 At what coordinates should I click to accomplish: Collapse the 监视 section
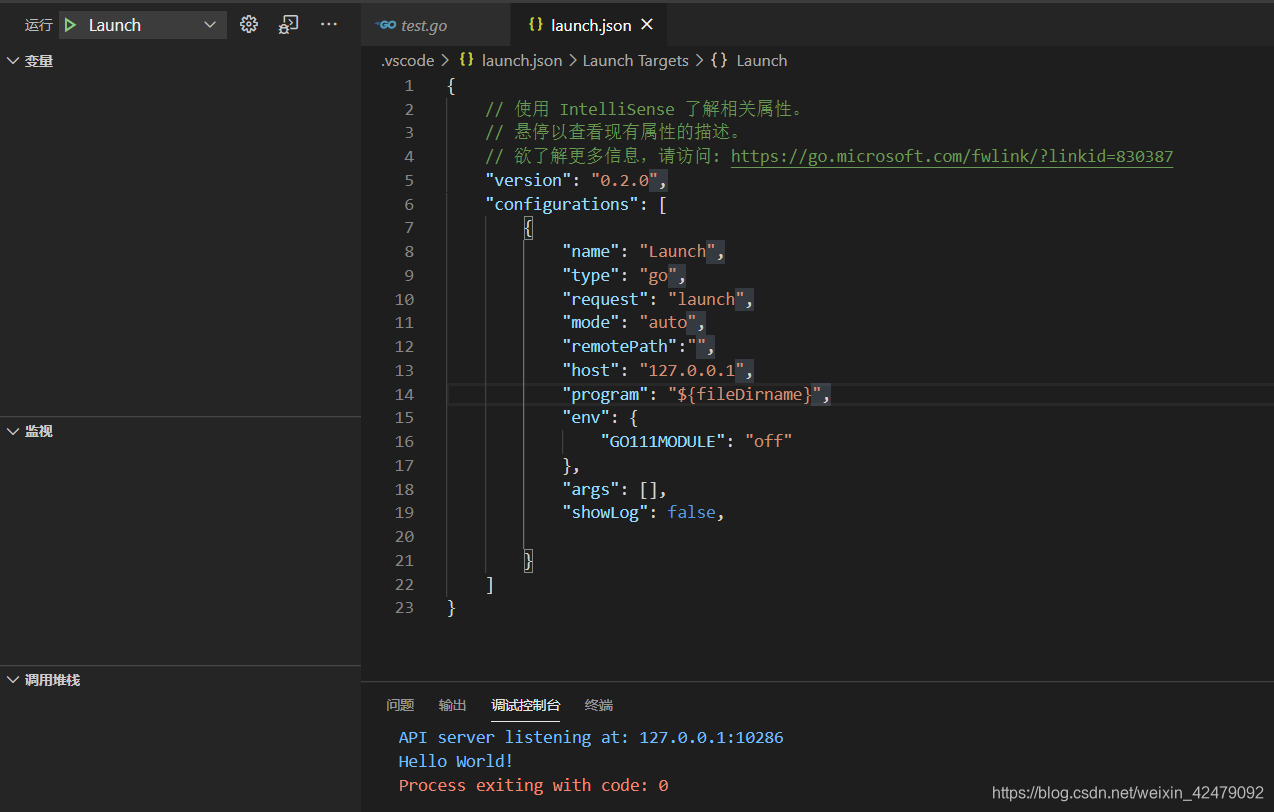tap(180, 431)
